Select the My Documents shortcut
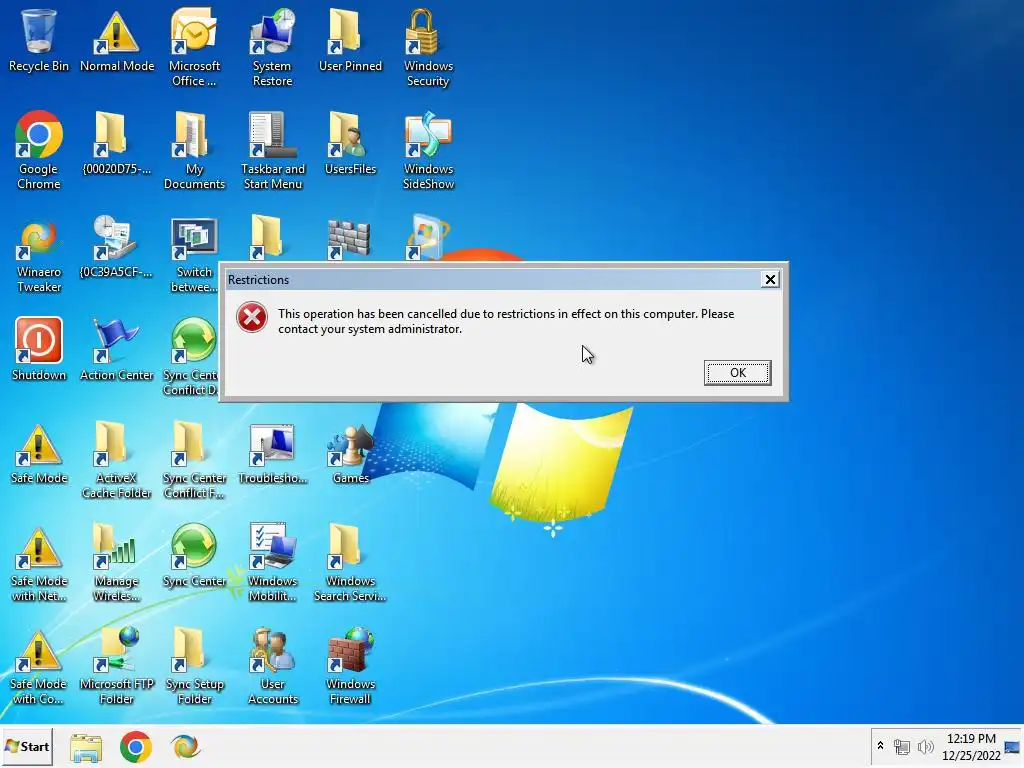Image resolution: width=1024 pixels, height=768 pixels. (x=194, y=150)
